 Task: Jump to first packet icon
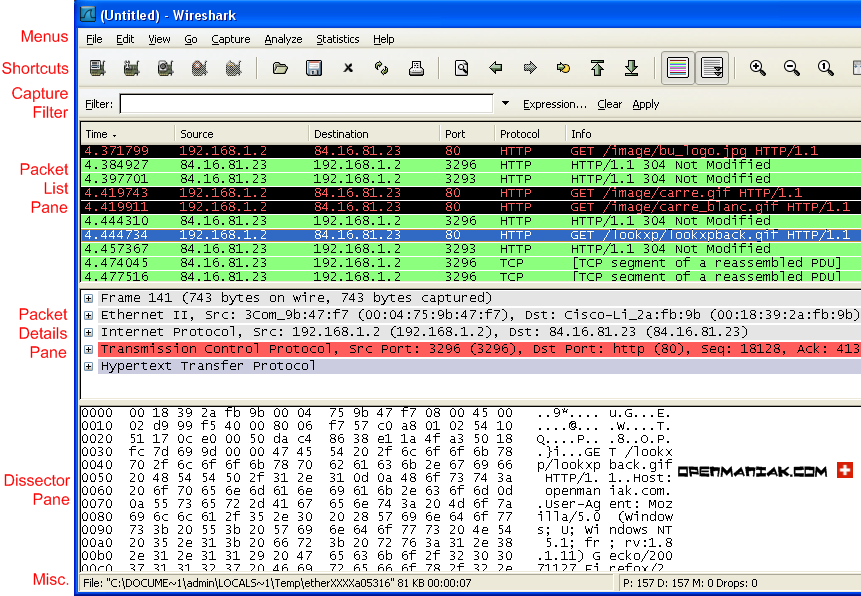pyautogui.click(x=597, y=68)
